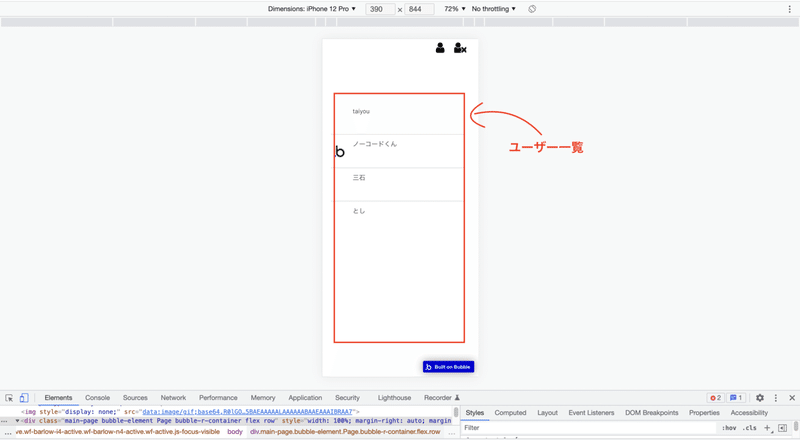Image resolution: width=800 pixels, height=440 pixels.
Task: Focus the styles Filter input field
Action: tap(589, 428)
